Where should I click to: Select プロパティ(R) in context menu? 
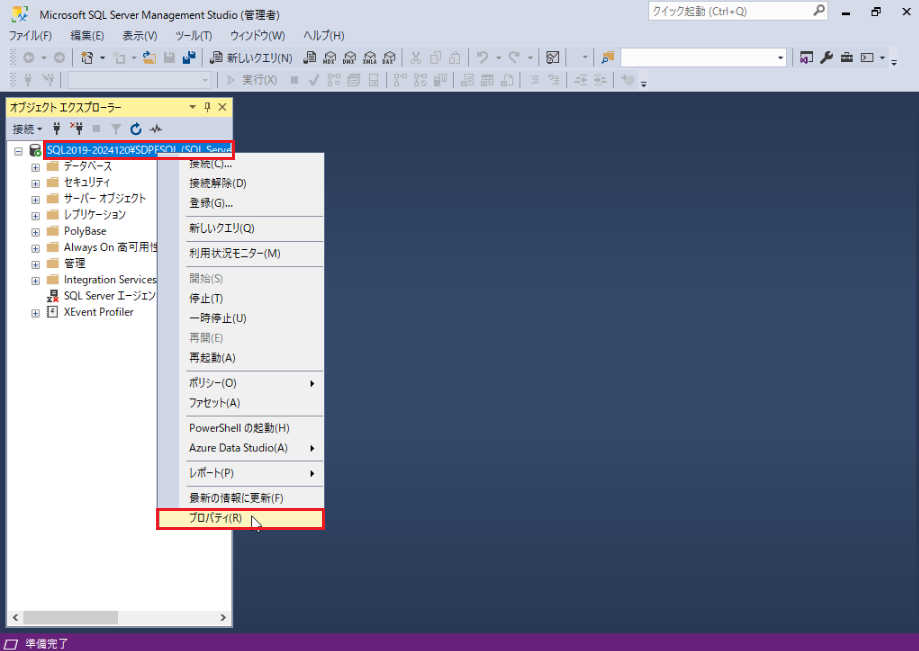point(240,519)
